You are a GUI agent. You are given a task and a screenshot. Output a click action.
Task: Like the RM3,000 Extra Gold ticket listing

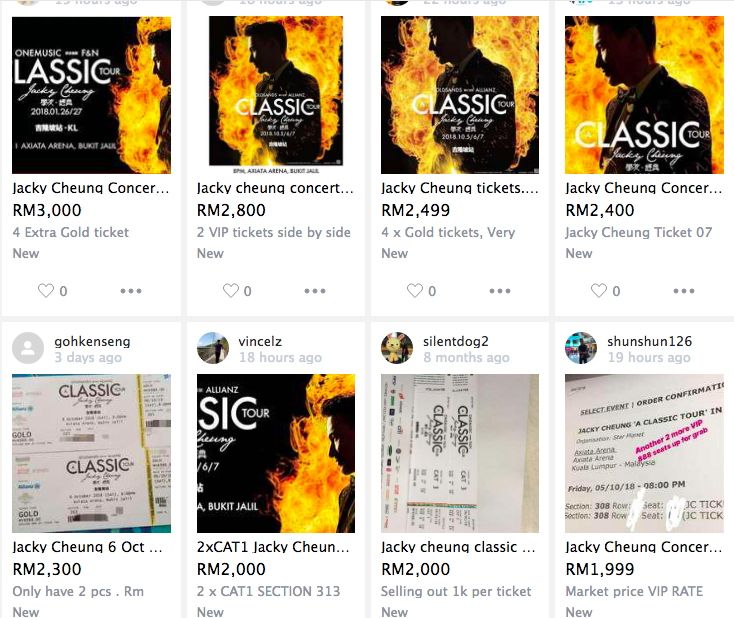46,291
